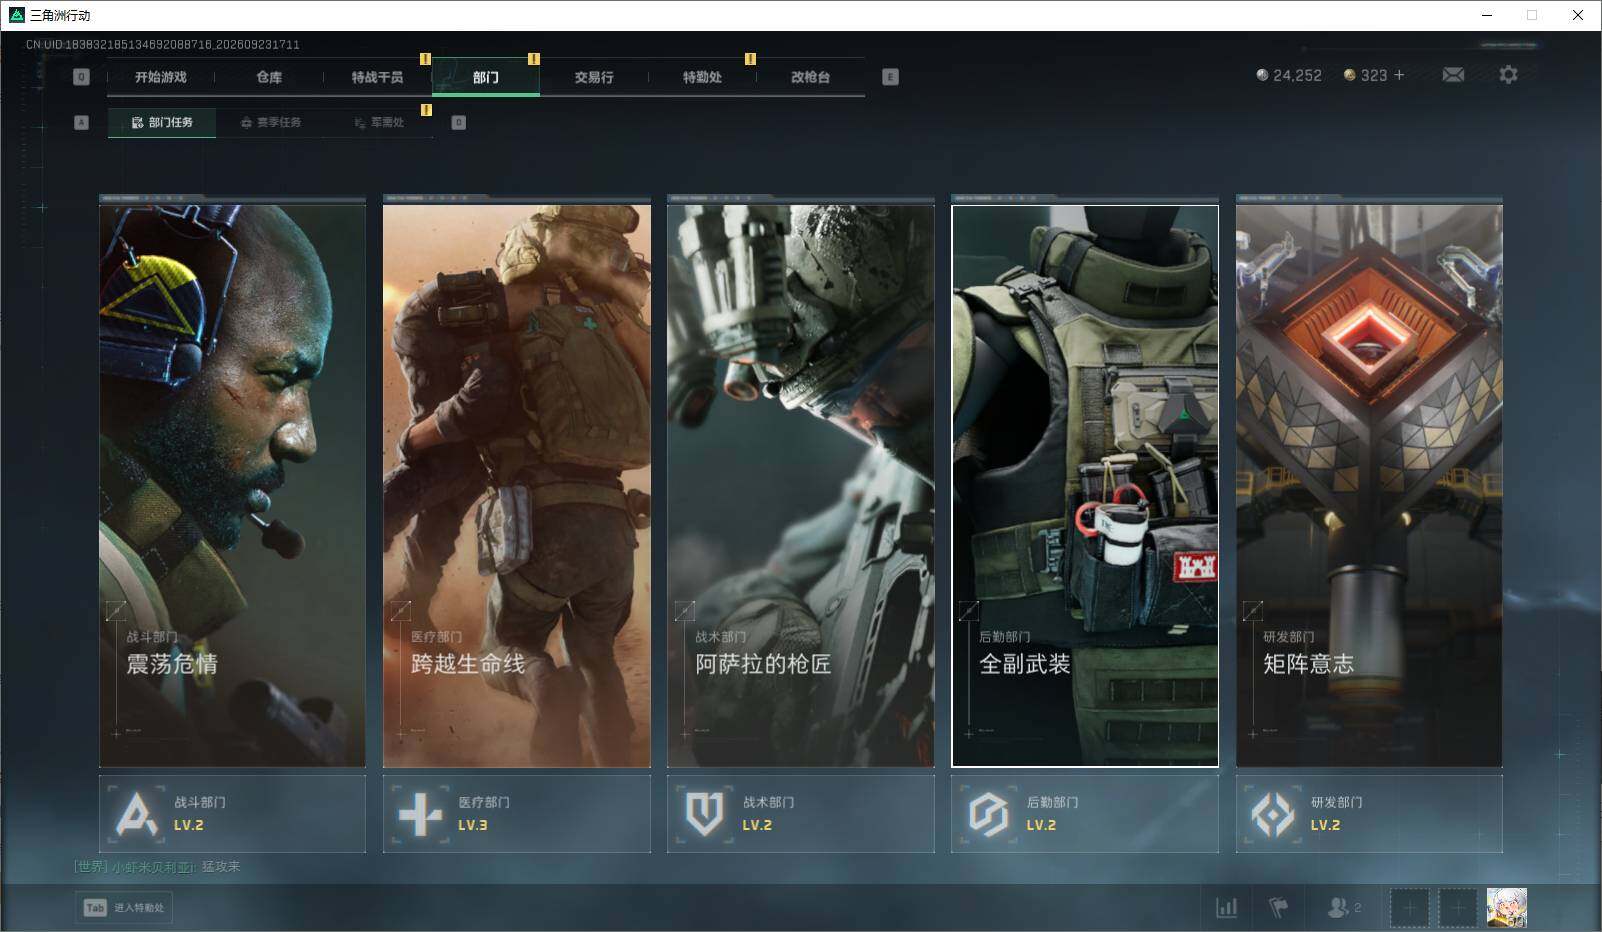The image size is (1602, 932).
Task: Open the settings gear icon
Action: point(1508,75)
